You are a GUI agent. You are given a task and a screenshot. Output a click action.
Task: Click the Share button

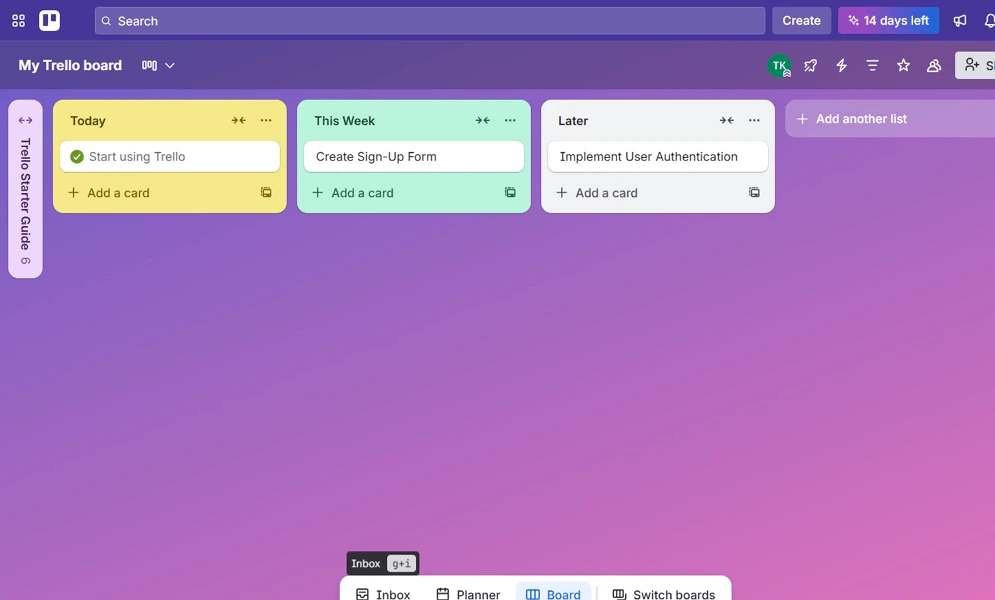pos(975,65)
